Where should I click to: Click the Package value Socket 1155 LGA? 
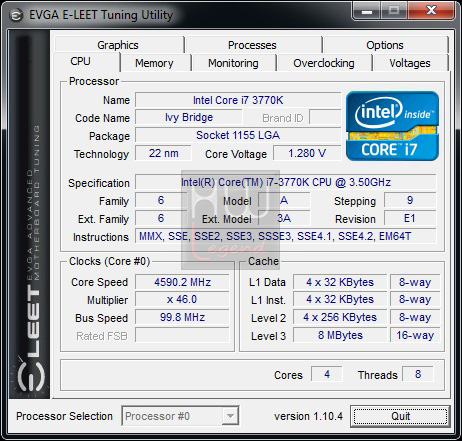(x=238, y=135)
